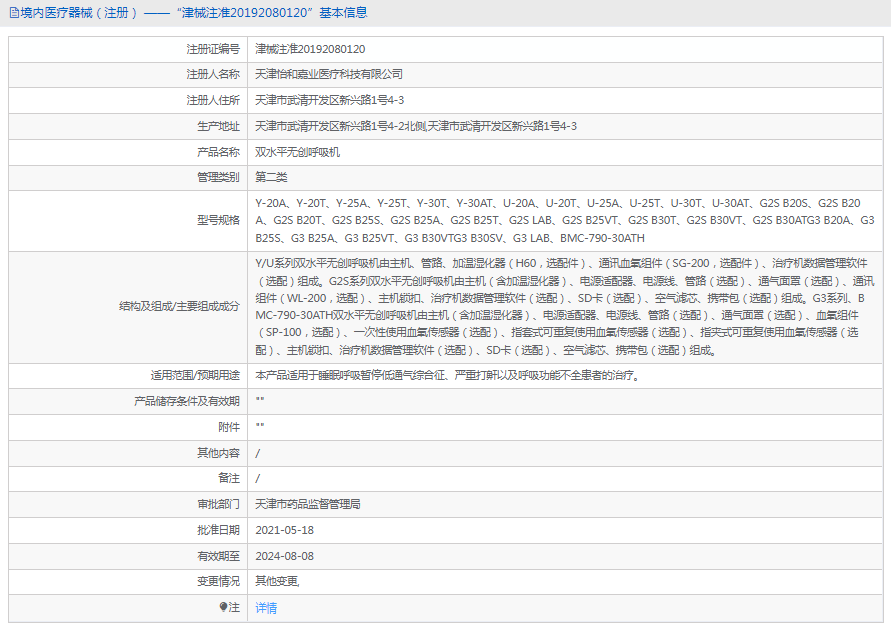Image resolution: width=891 pixels, height=632 pixels.
Task: Click the 产品储存条件及有效期 row label
Action: (187, 401)
